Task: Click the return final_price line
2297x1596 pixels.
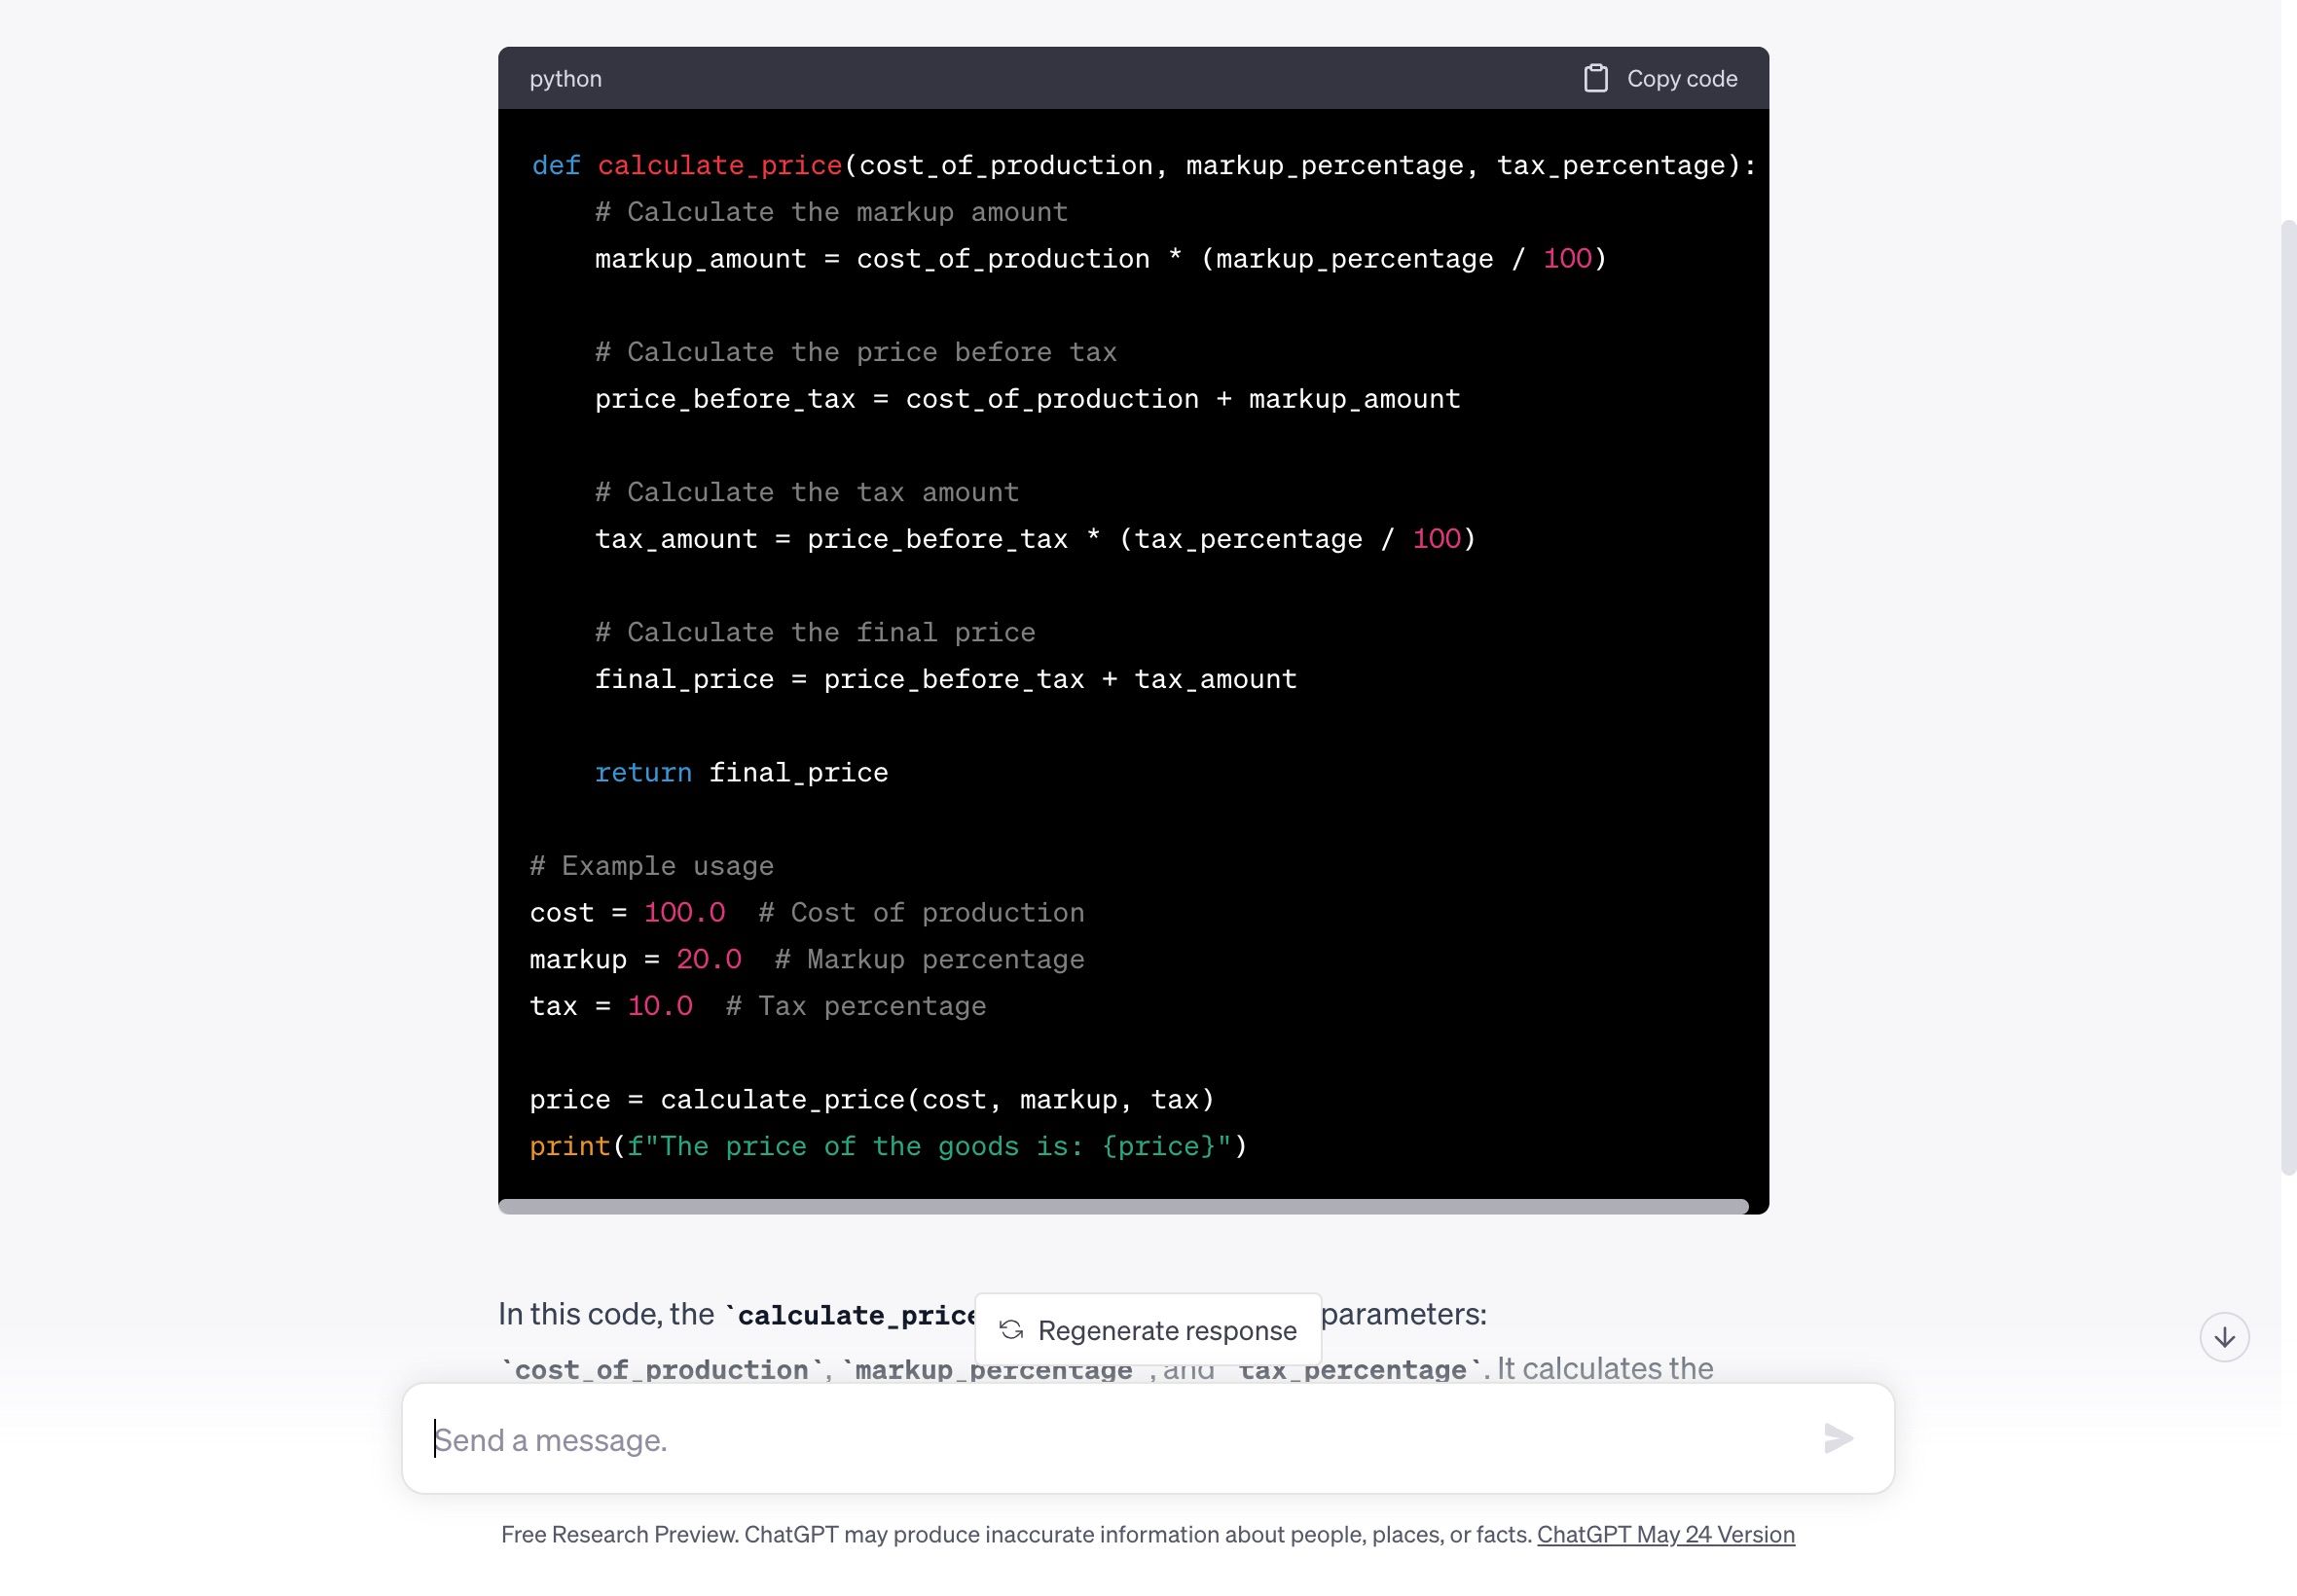Action: pos(741,772)
